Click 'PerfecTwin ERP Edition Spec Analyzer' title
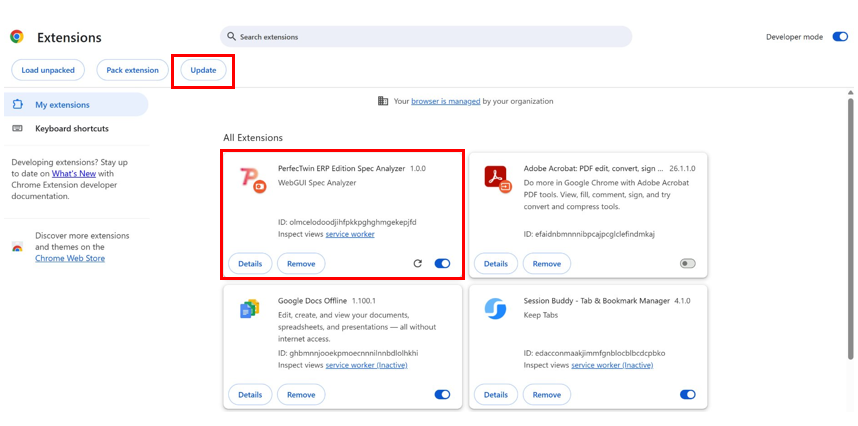The image size is (858, 426). 341,168
